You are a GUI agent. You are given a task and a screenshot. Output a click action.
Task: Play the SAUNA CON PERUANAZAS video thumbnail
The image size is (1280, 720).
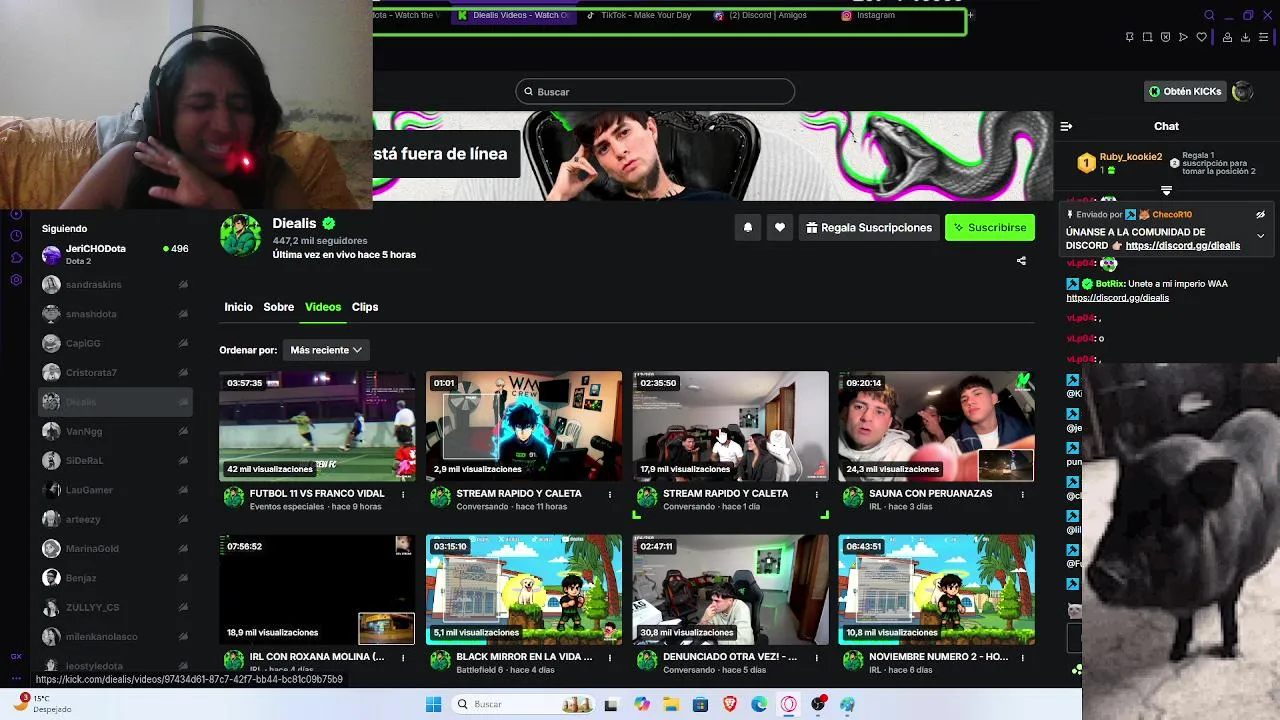click(x=936, y=426)
